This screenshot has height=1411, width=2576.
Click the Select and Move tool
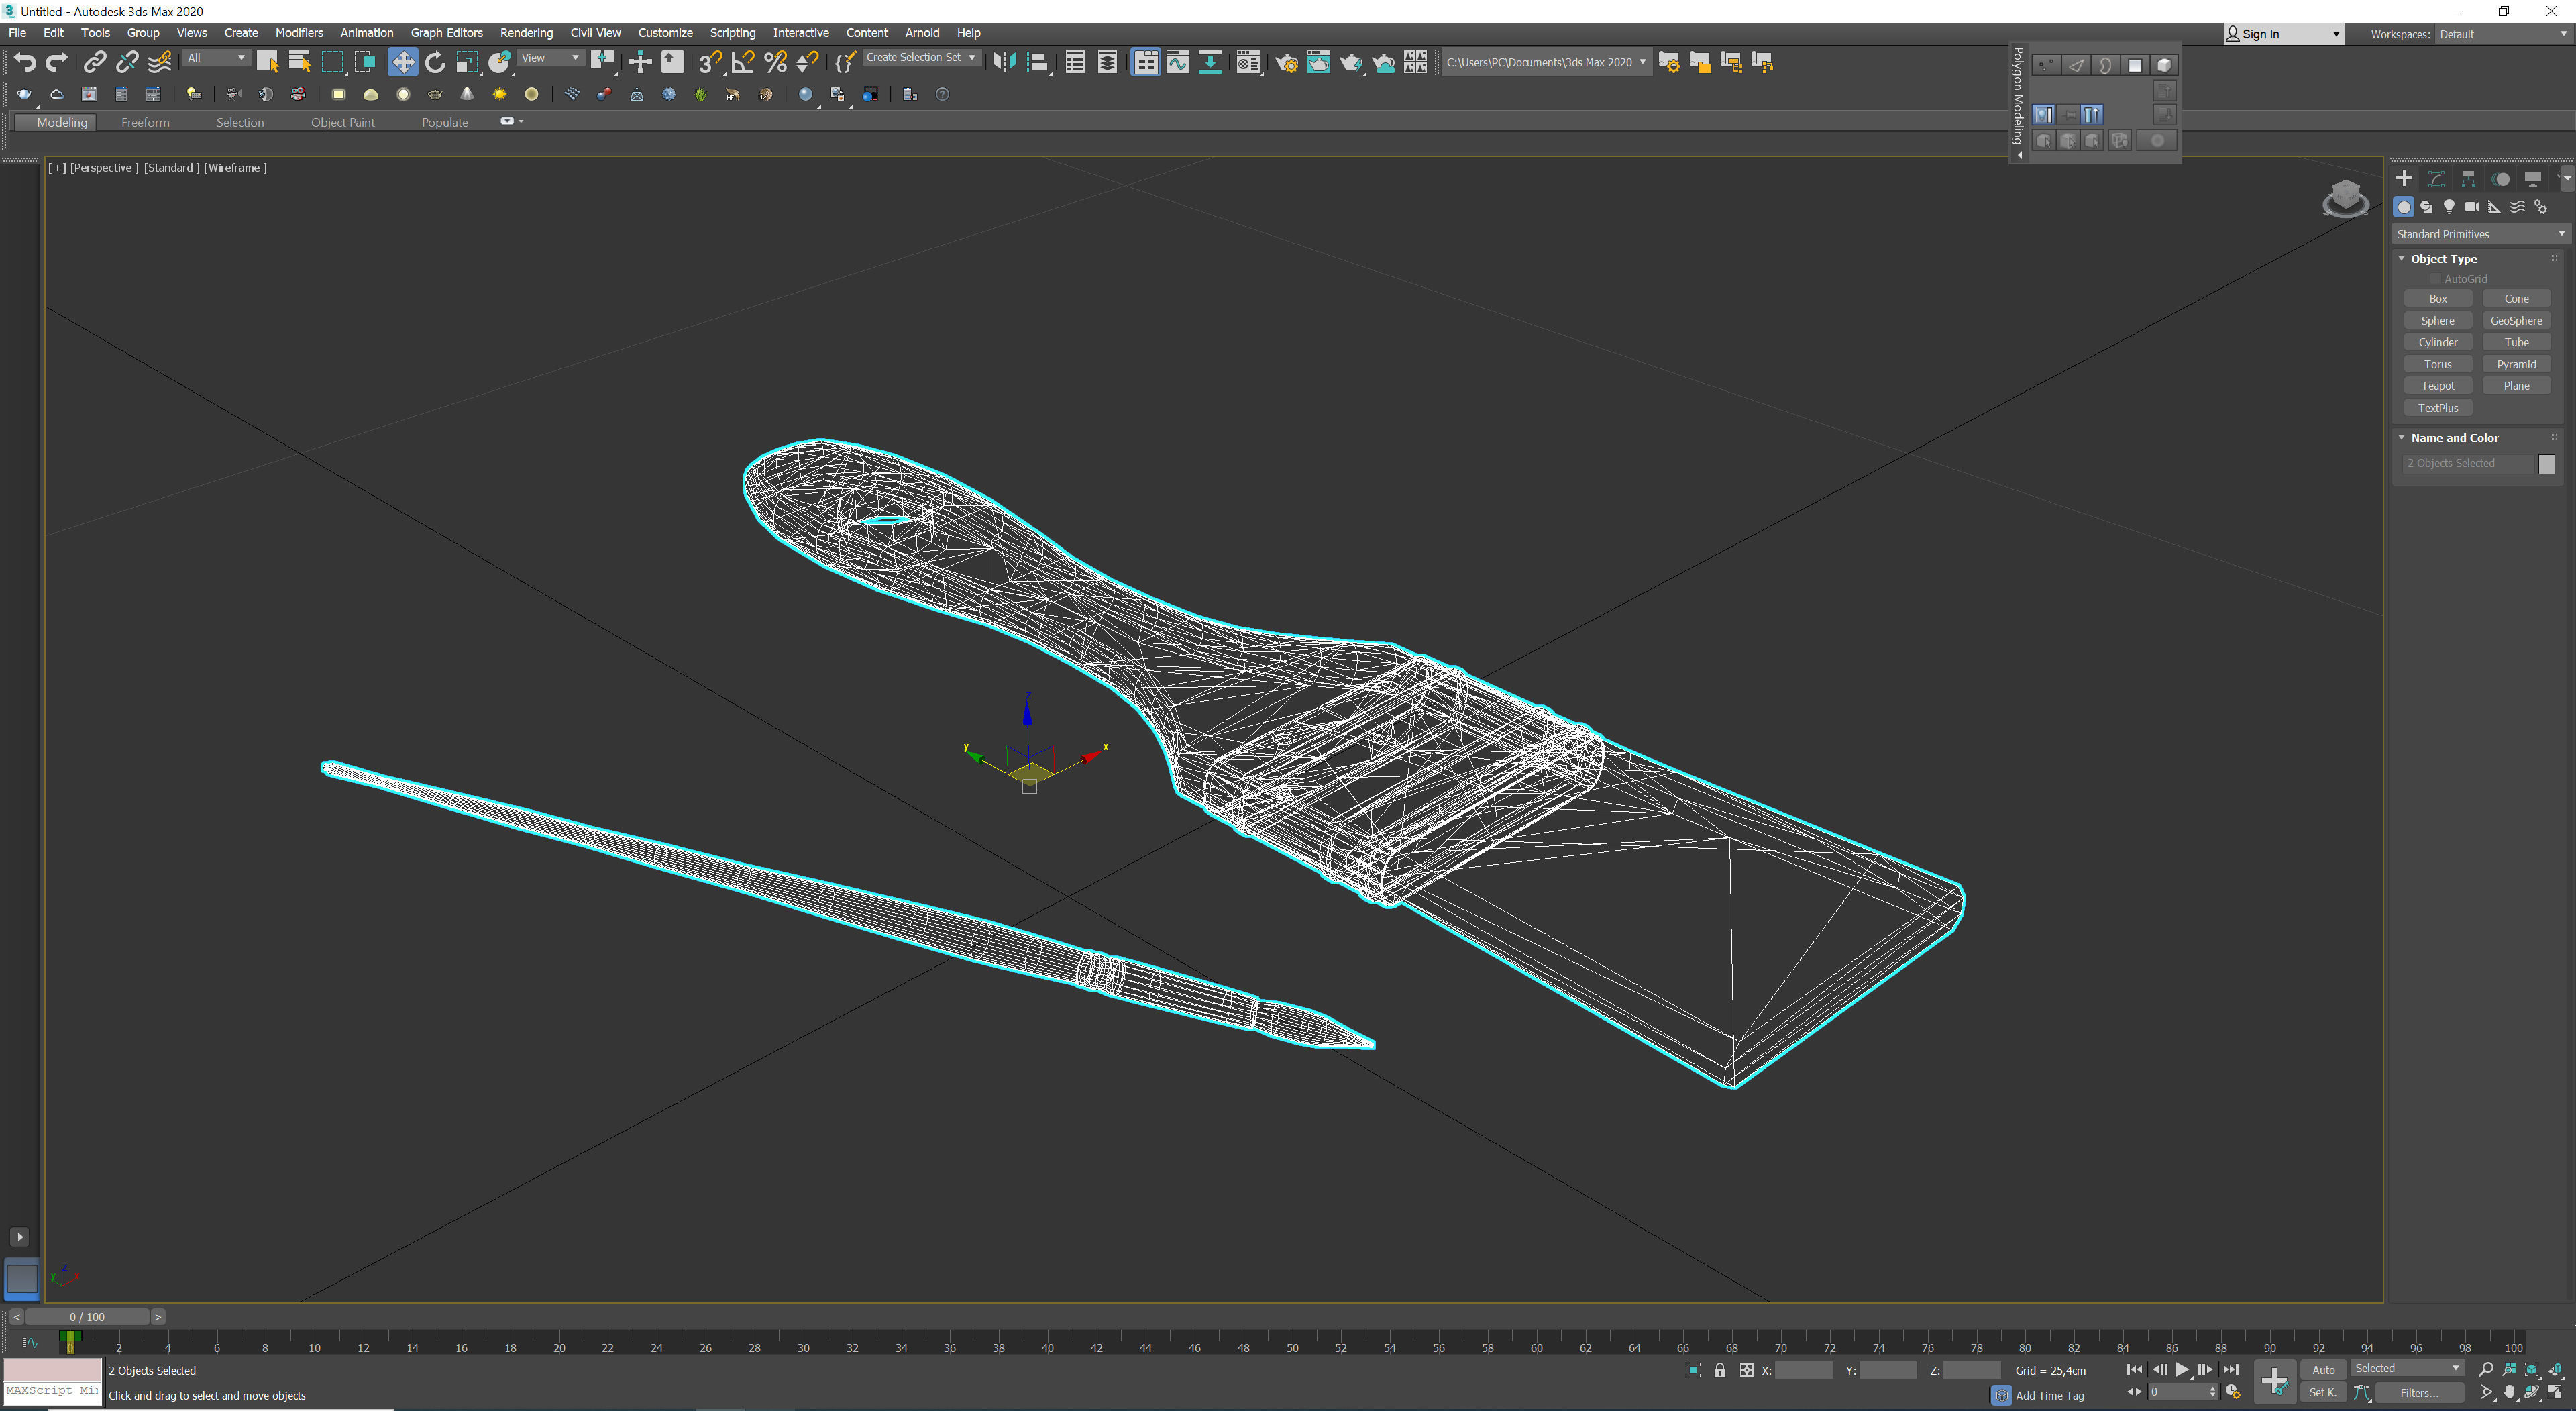point(402,62)
